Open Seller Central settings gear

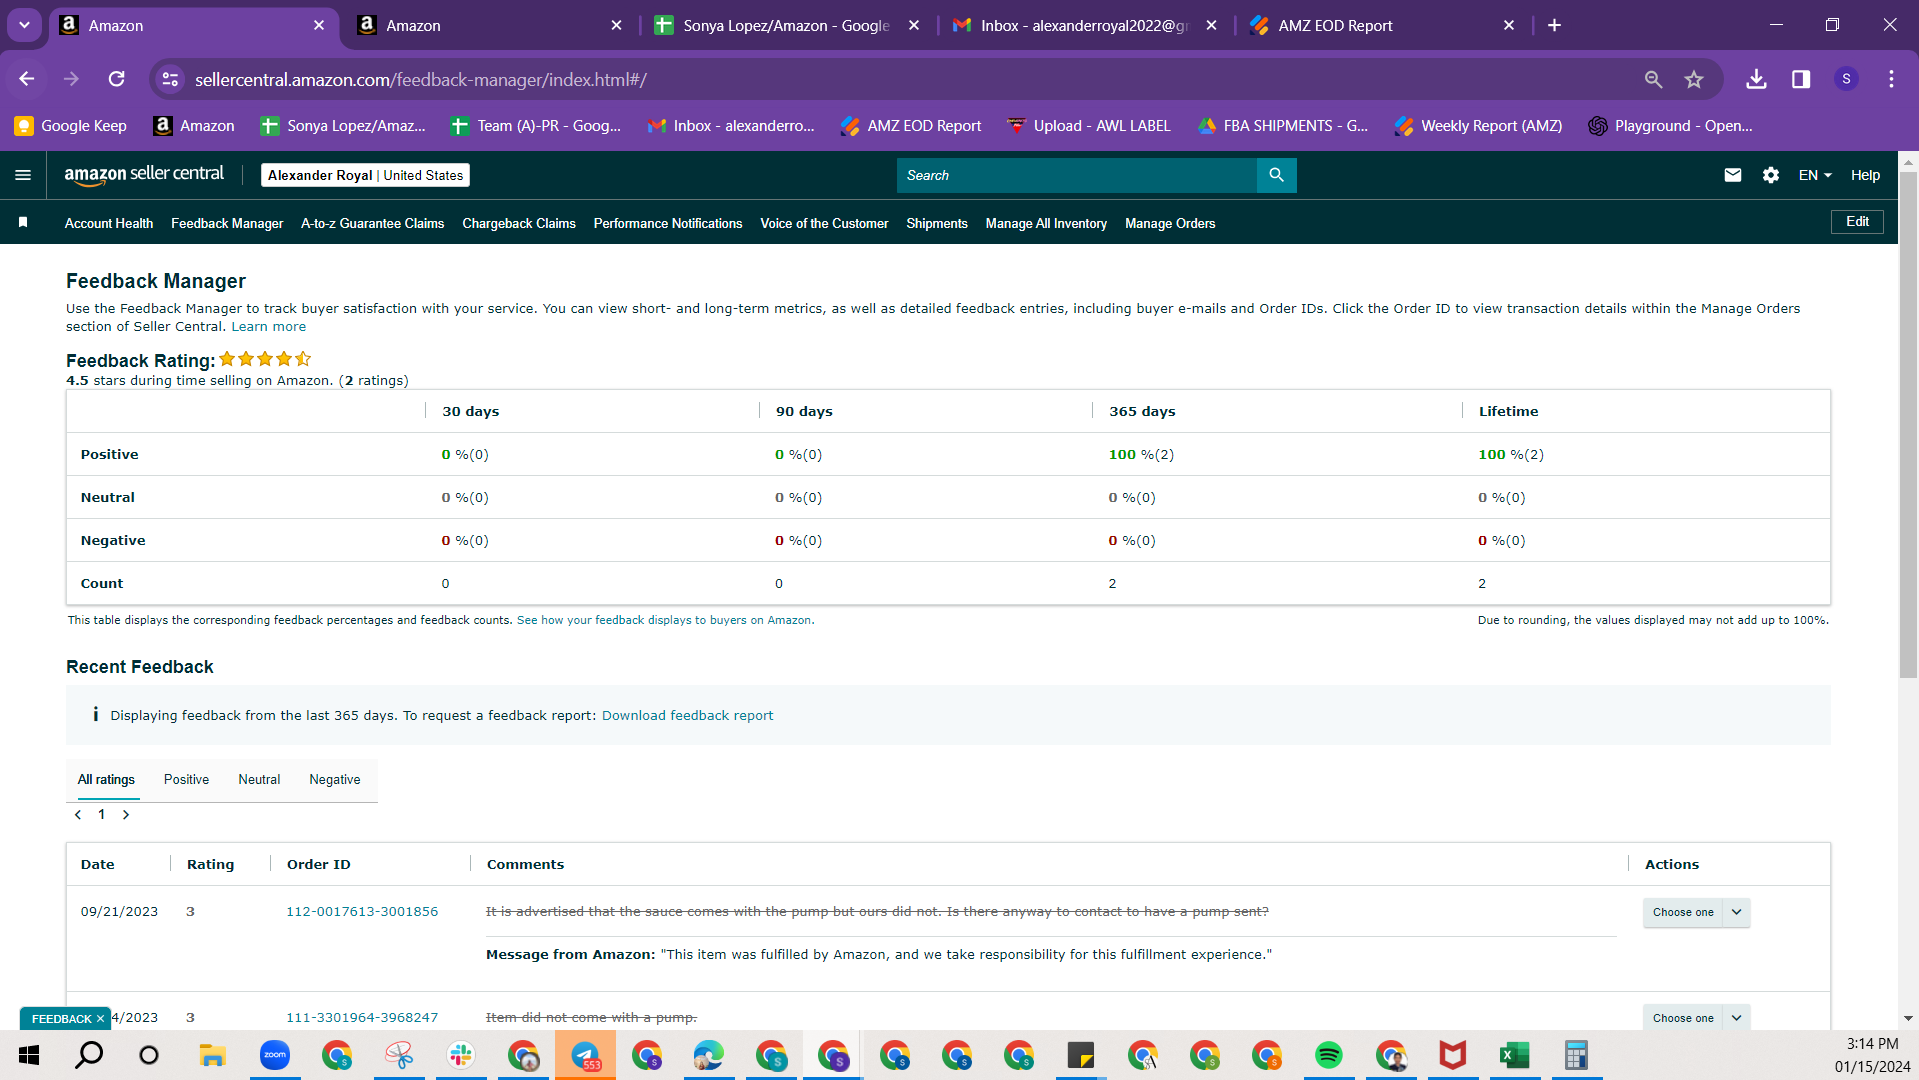coord(1770,175)
